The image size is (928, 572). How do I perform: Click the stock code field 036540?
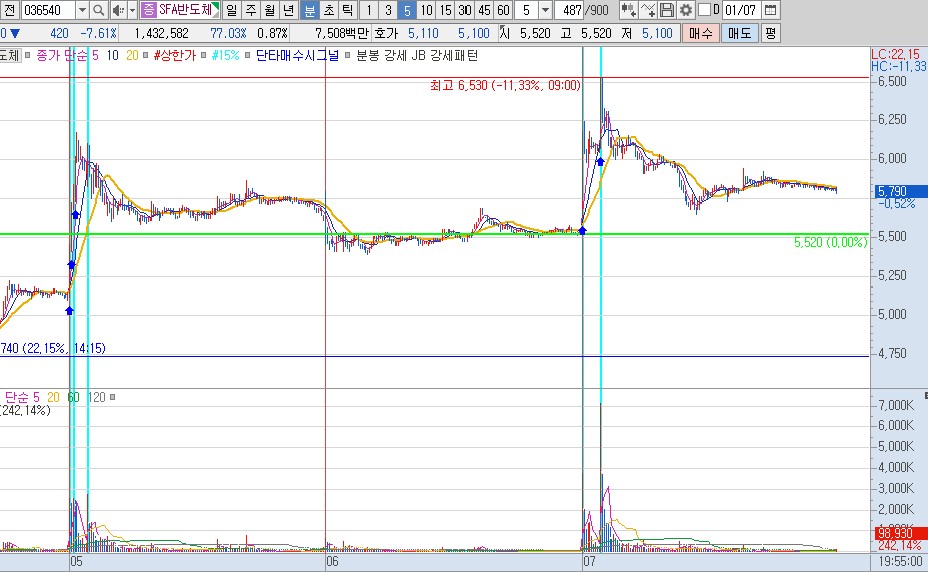pos(48,10)
